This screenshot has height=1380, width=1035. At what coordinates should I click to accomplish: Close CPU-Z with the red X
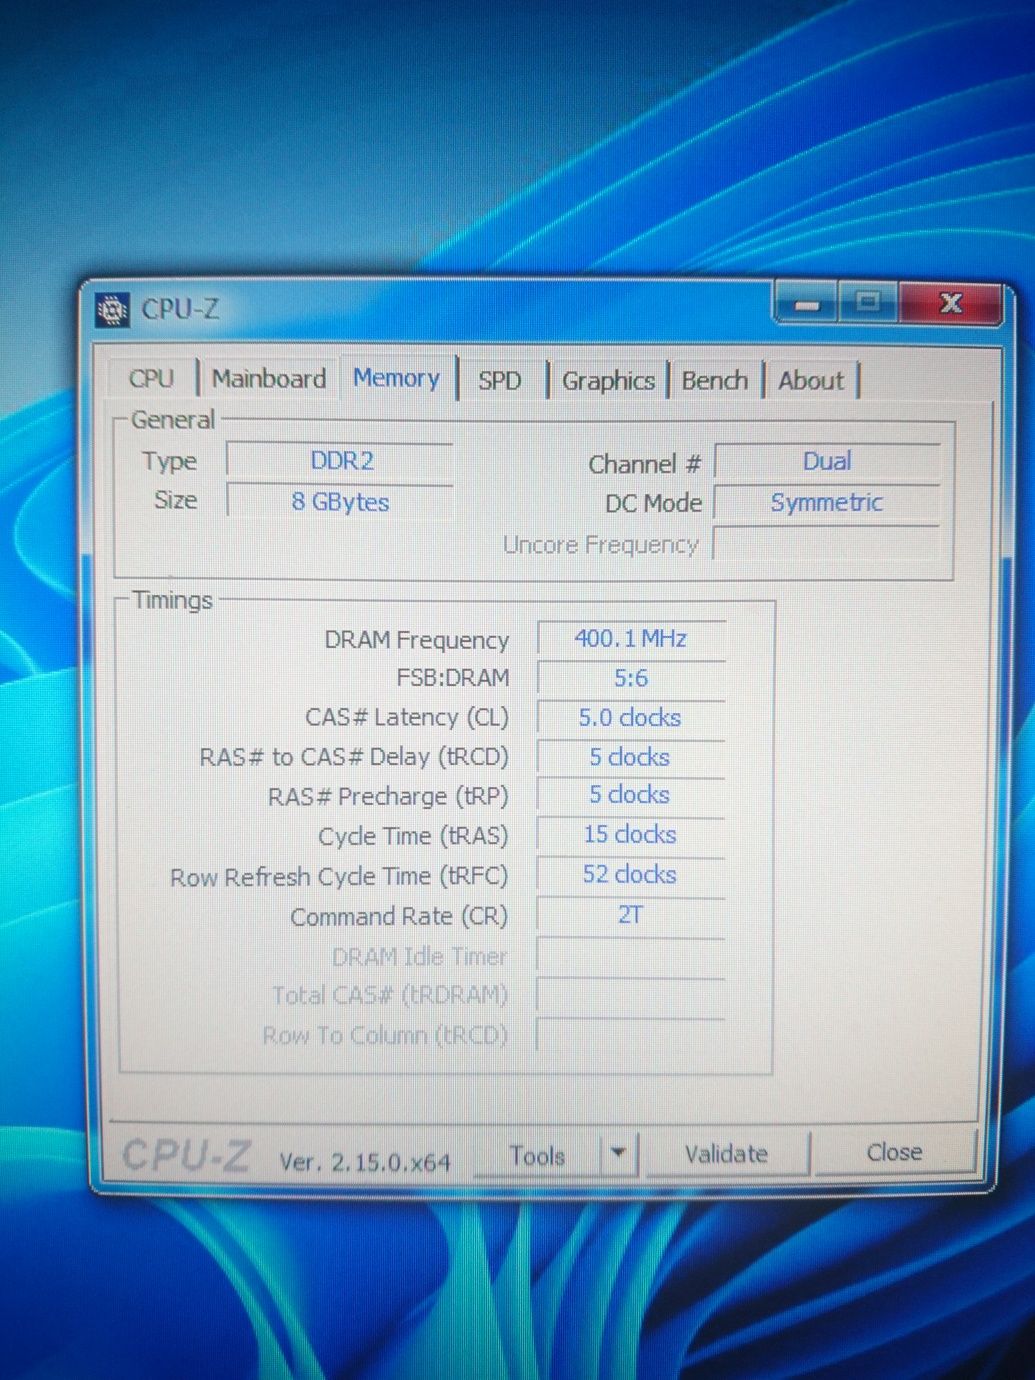click(x=950, y=303)
